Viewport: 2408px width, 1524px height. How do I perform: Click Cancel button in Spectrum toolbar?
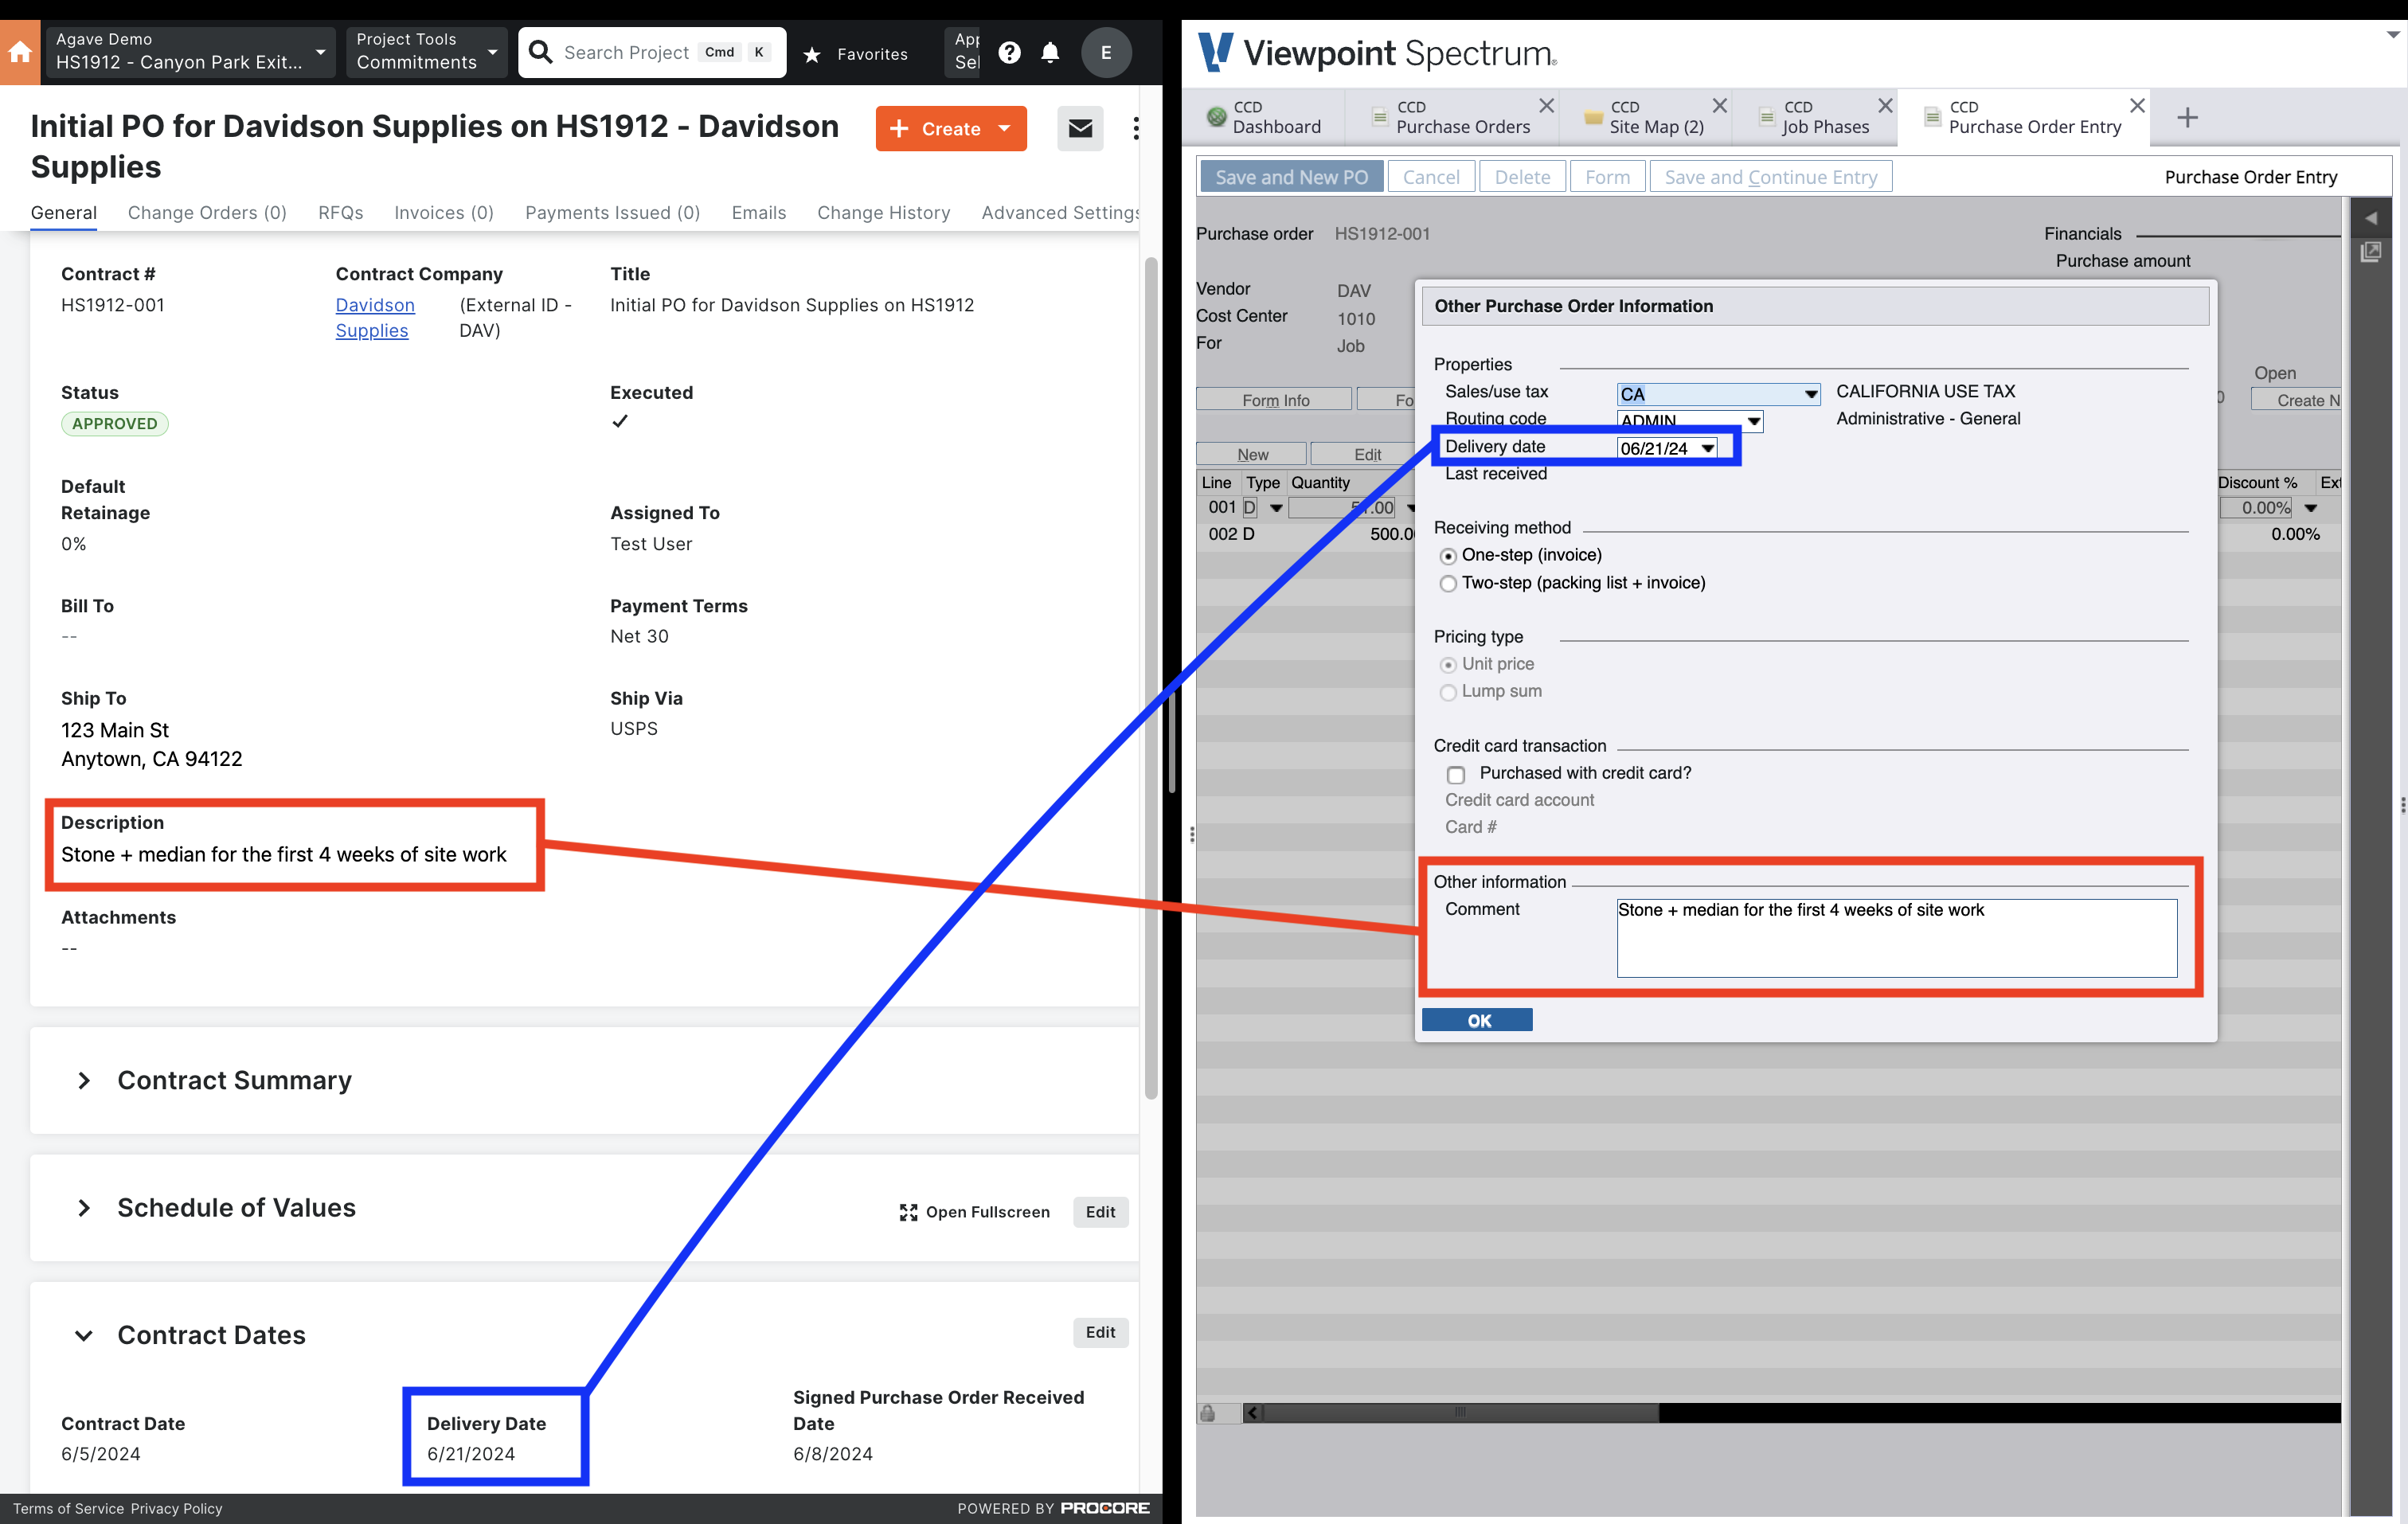[1430, 177]
